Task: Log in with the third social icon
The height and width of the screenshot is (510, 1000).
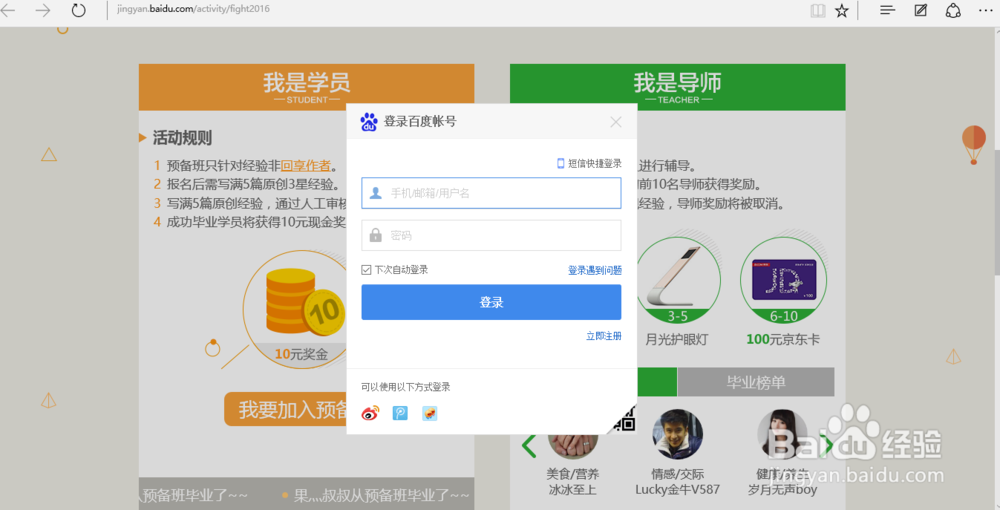Action: click(430, 414)
